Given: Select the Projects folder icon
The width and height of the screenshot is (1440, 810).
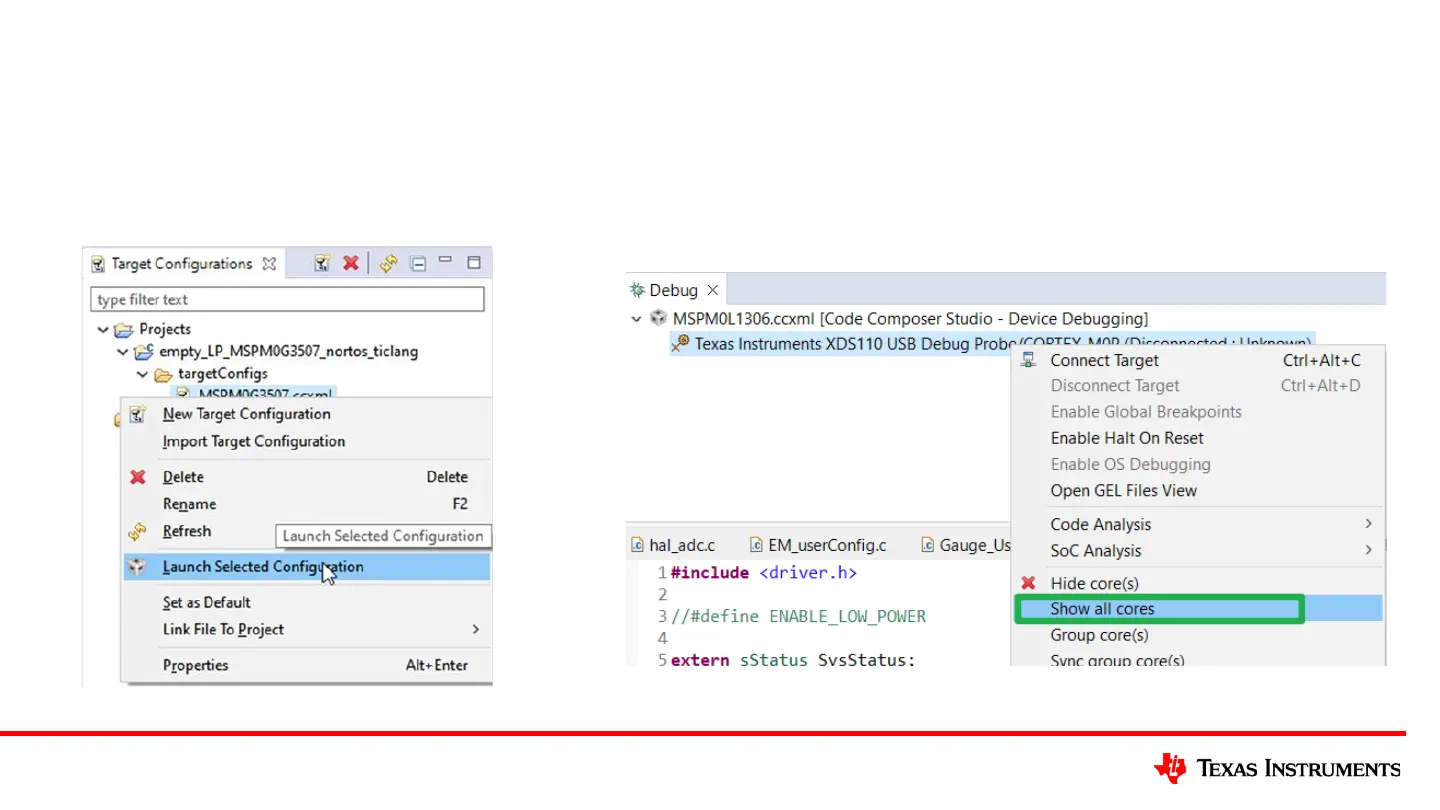Looking at the screenshot, I should [123, 329].
